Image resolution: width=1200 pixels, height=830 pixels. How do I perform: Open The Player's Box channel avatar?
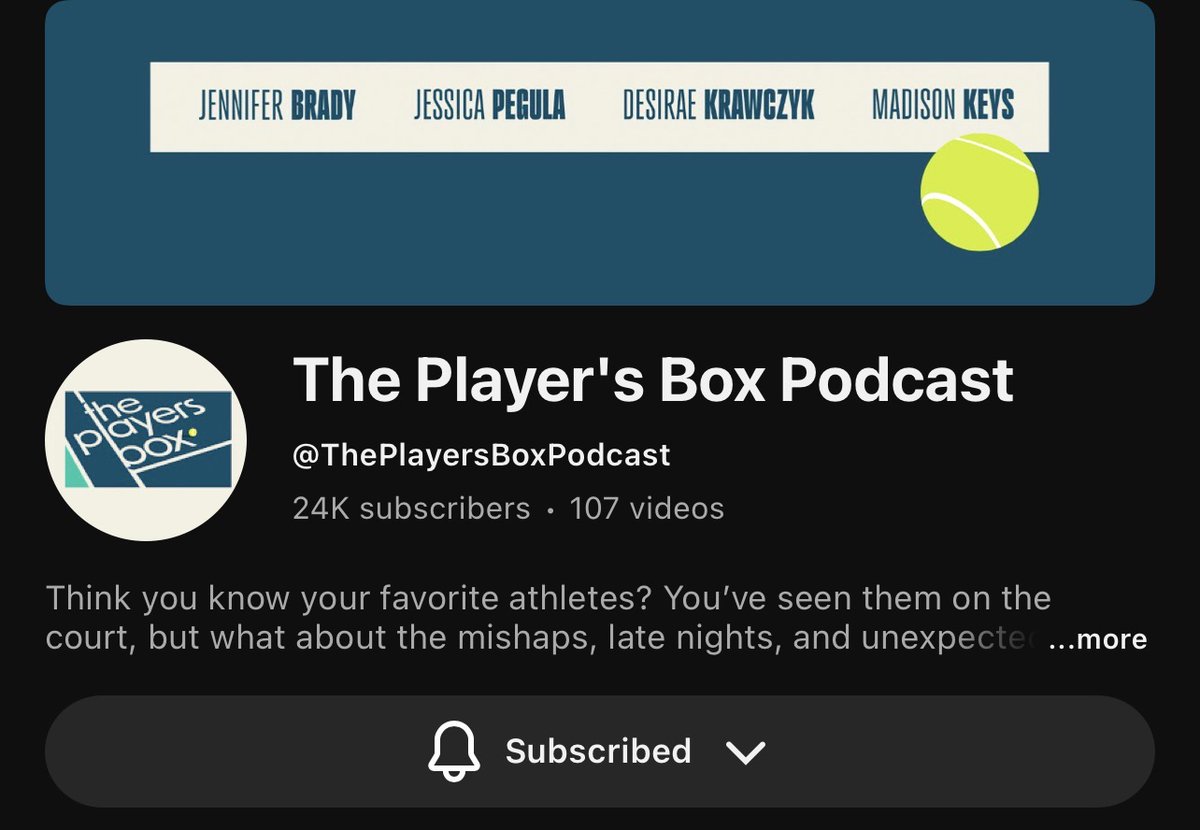point(146,440)
